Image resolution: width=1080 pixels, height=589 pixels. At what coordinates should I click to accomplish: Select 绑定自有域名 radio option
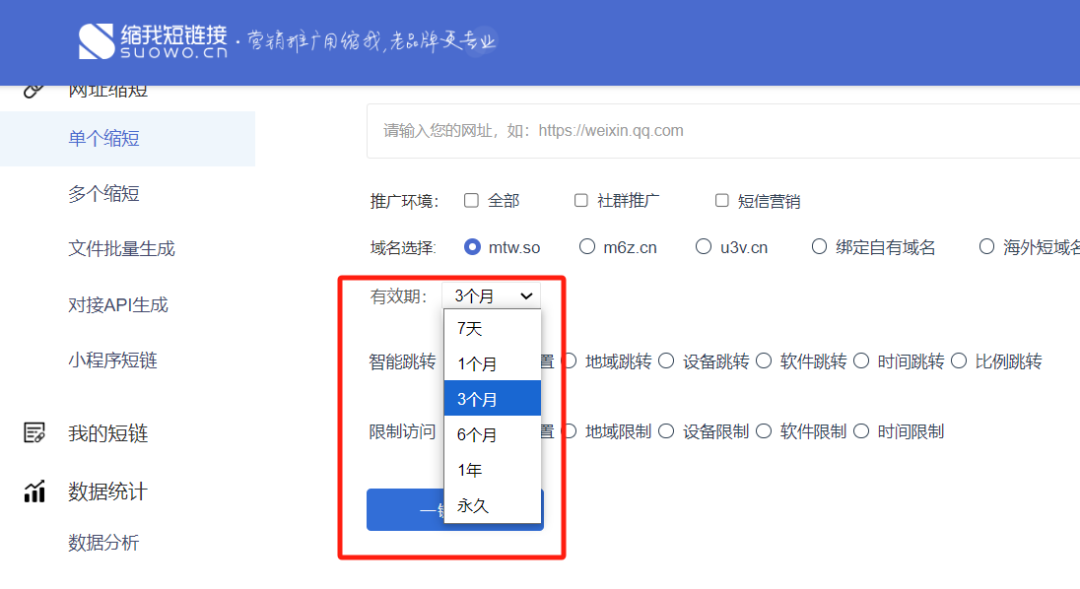point(819,247)
